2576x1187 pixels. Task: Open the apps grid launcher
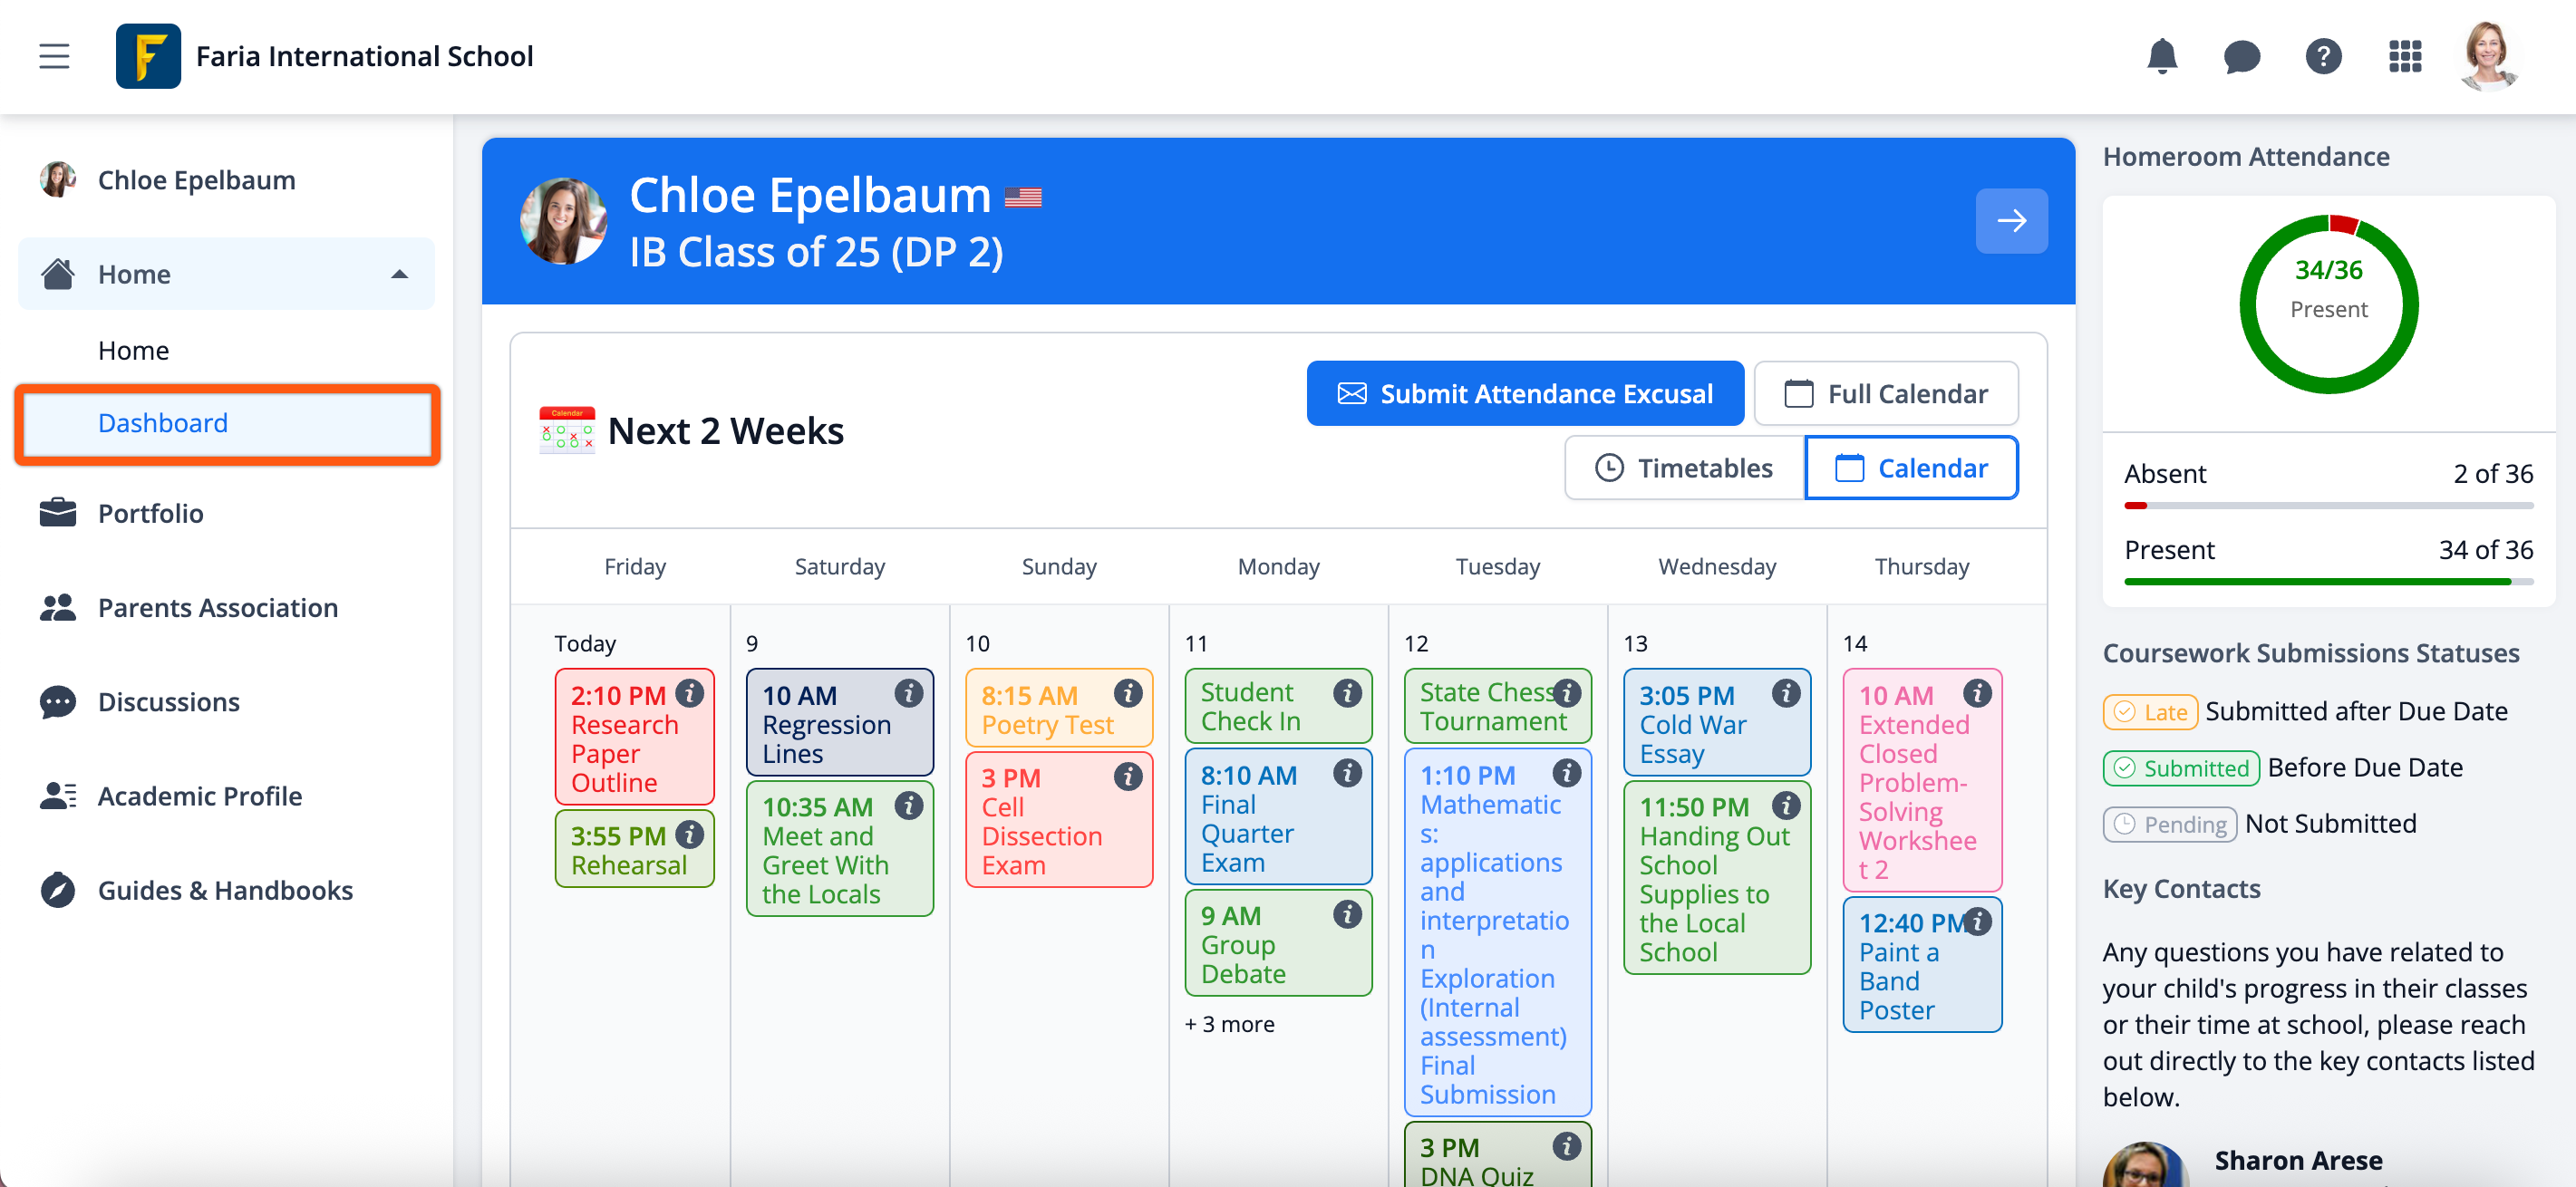click(2405, 56)
